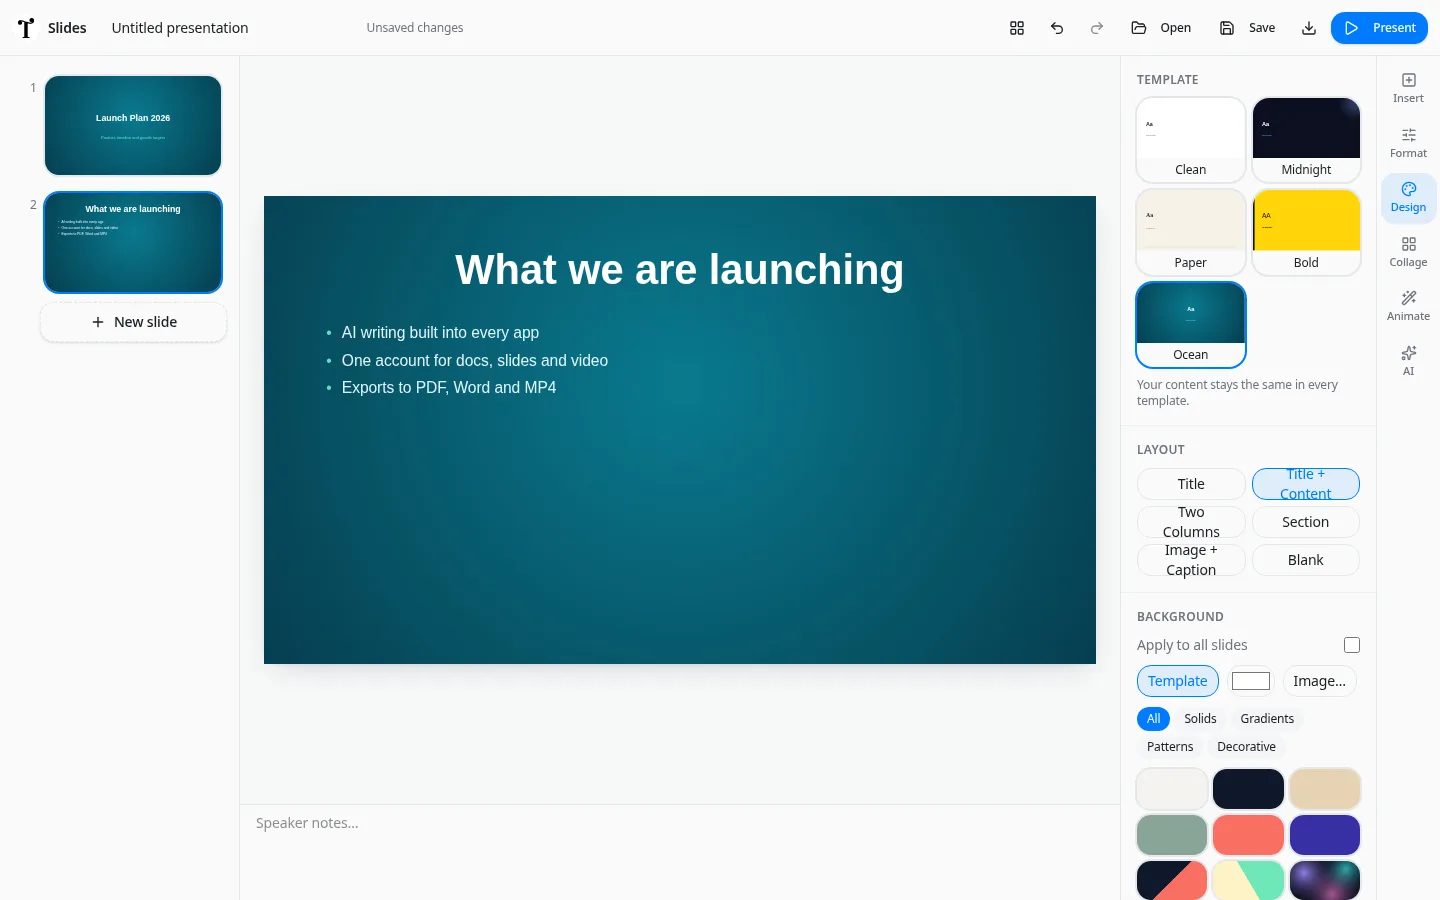Show All background categories
The height and width of the screenshot is (900, 1440).
point(1153,719)
